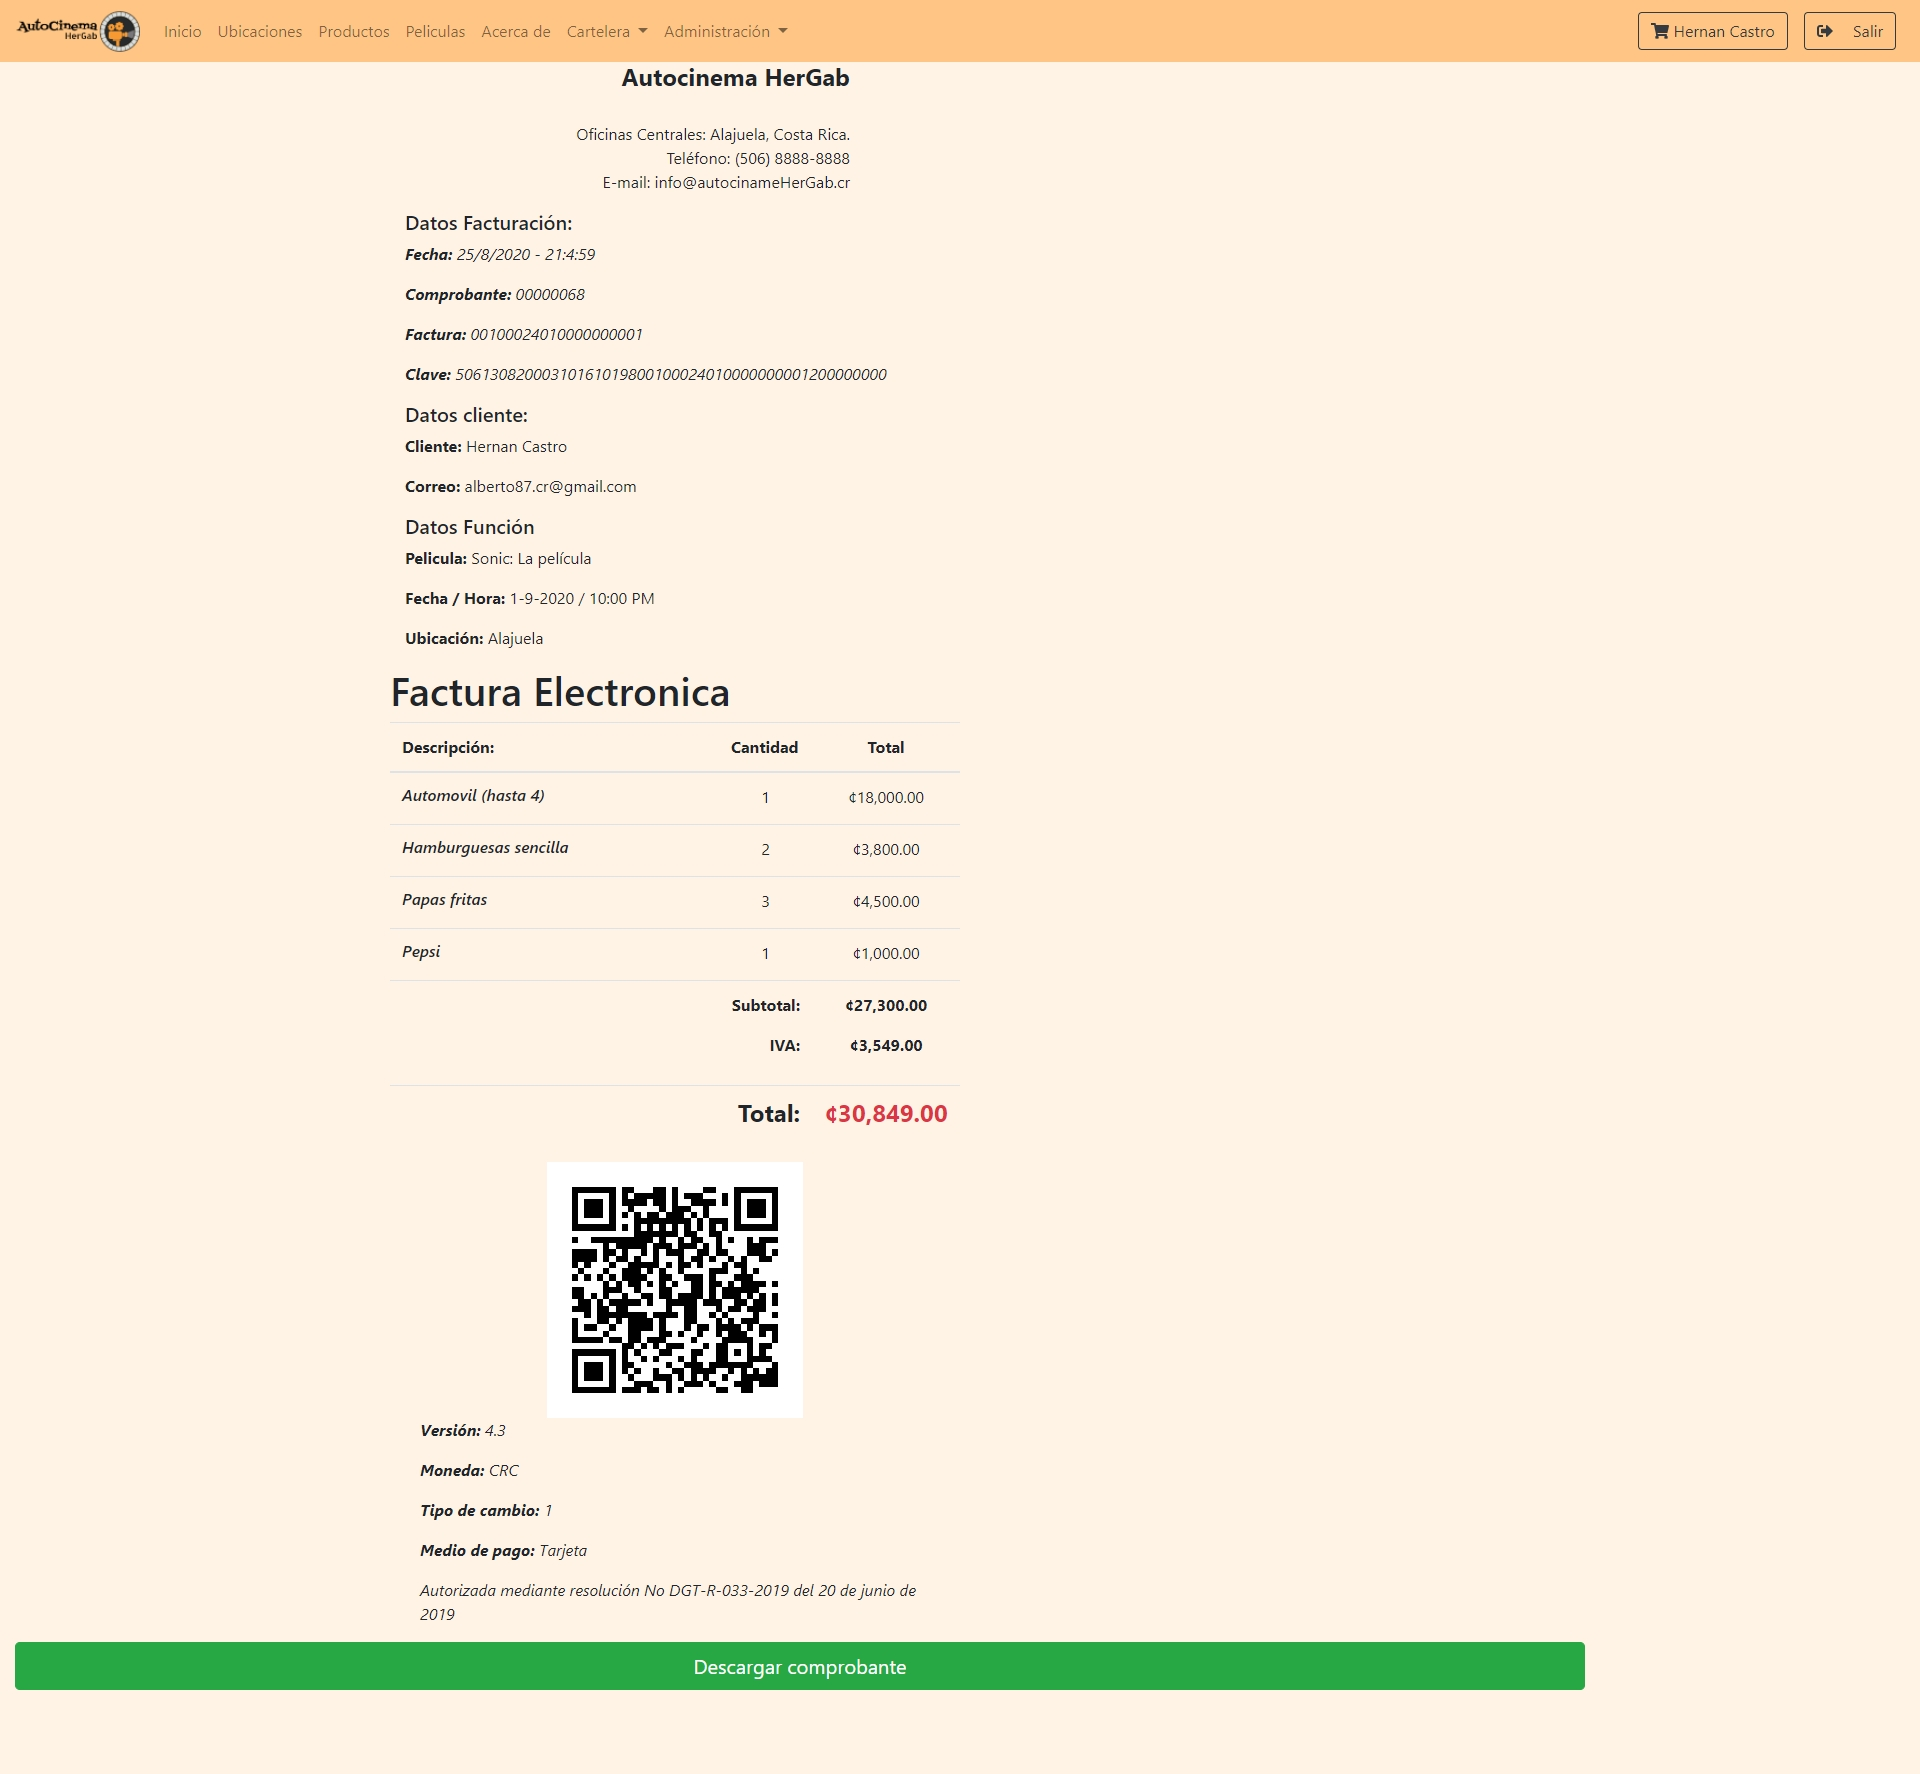Click the customer email alberto87.cr@gmail.com

pyautogui.click(x=550, y=486)
